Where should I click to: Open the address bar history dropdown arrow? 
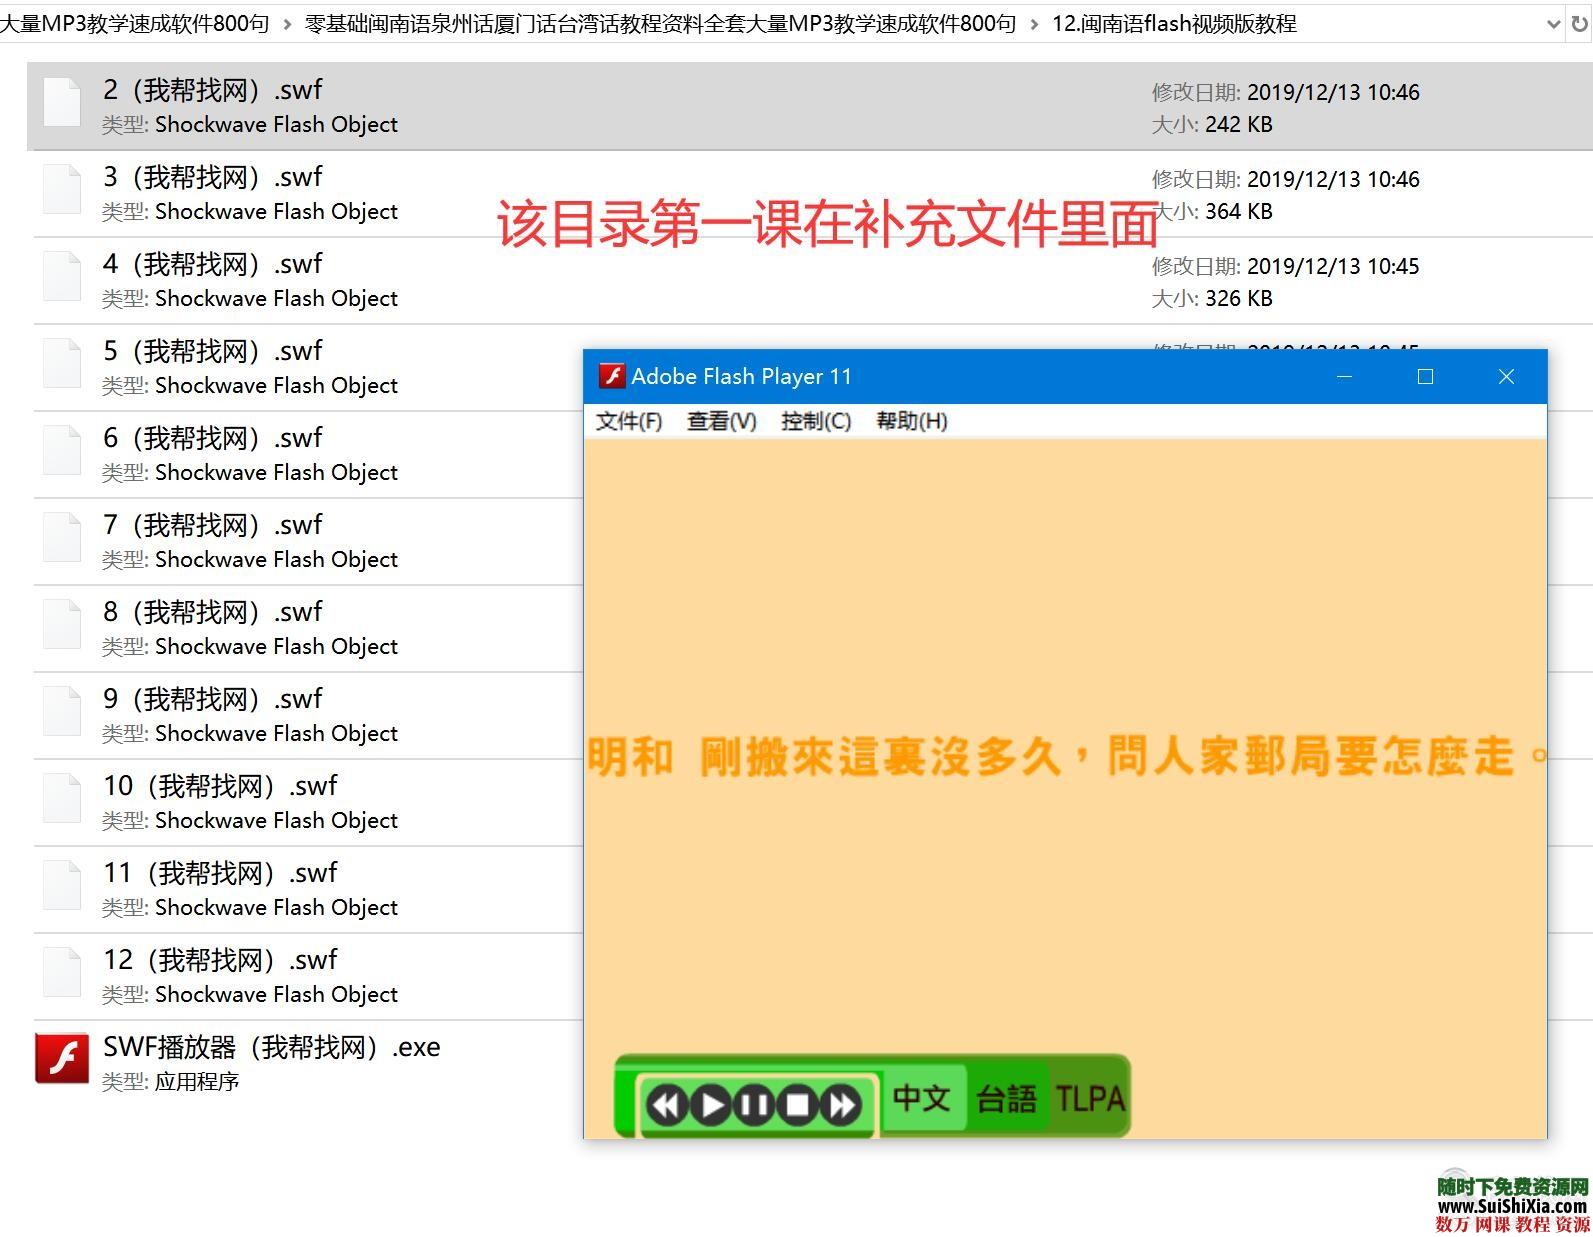coord(1553,23)
